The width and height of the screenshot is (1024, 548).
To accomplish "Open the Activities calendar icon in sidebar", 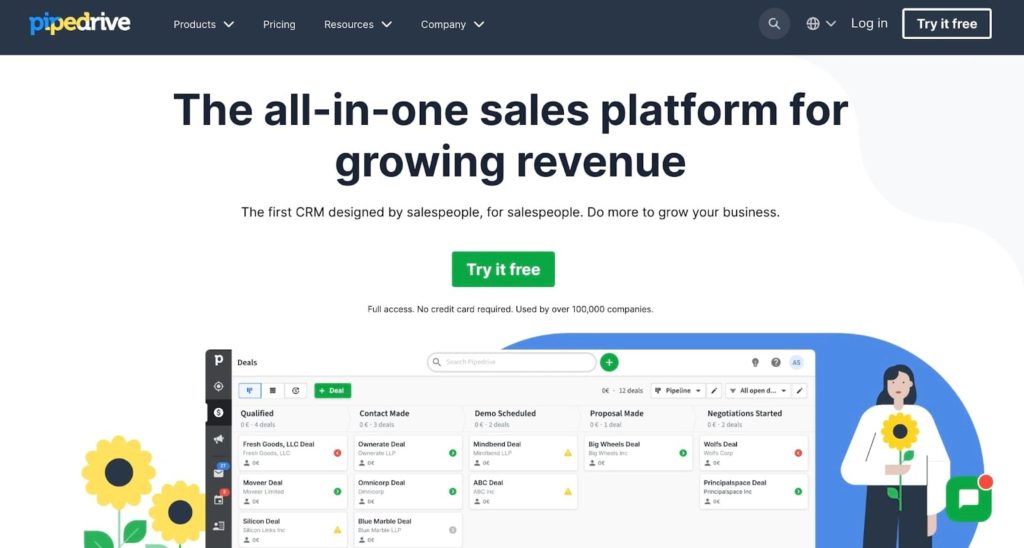I will tap(219, 499).
